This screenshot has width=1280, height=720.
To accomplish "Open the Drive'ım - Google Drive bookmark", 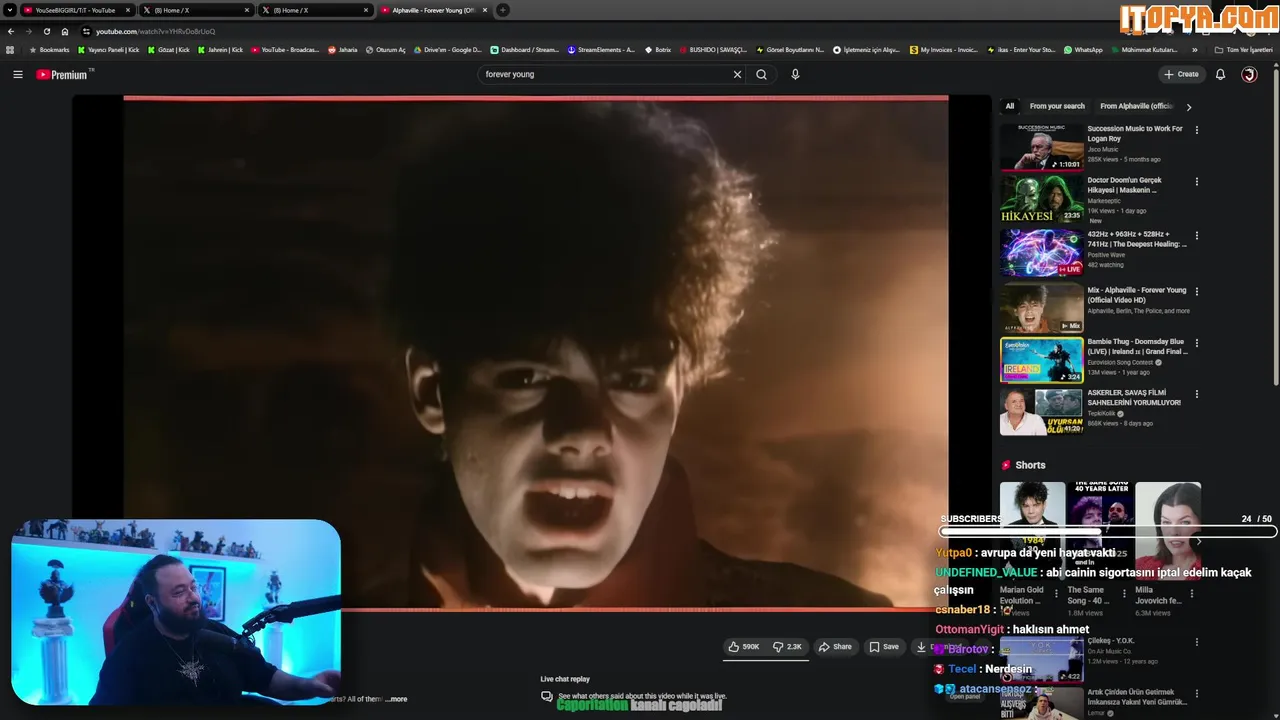I will [447, 49].
